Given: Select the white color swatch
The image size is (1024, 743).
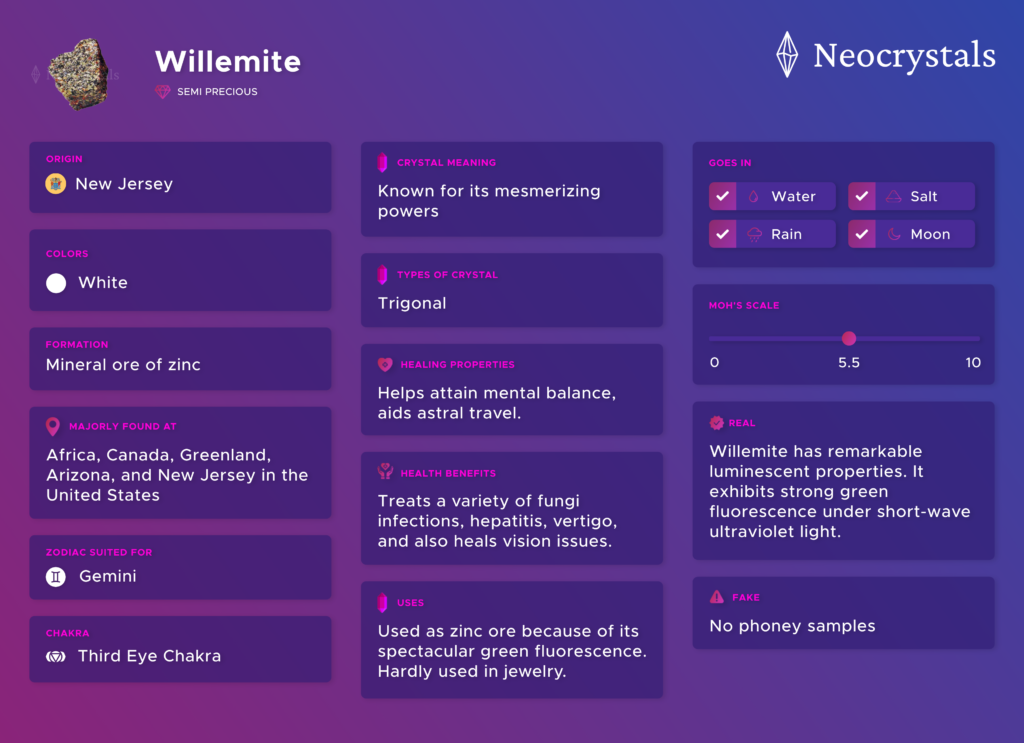Looking at the screenshot, I should coord(56,283).
